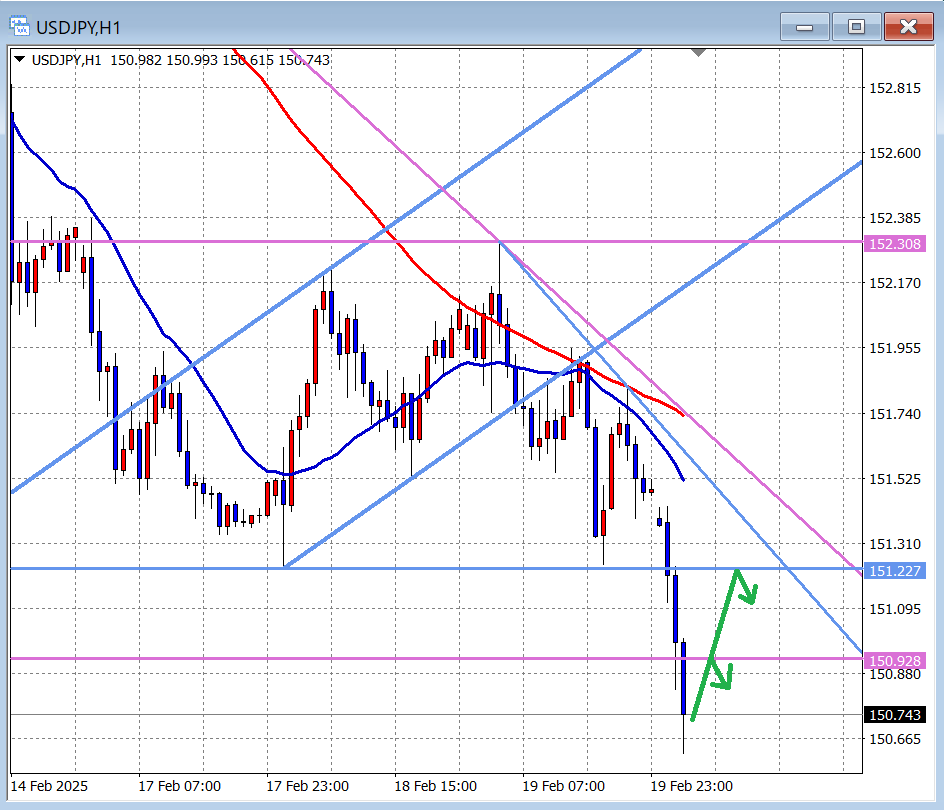
Task: Click the 14 Feb 2025 date label
Action: 50,786
